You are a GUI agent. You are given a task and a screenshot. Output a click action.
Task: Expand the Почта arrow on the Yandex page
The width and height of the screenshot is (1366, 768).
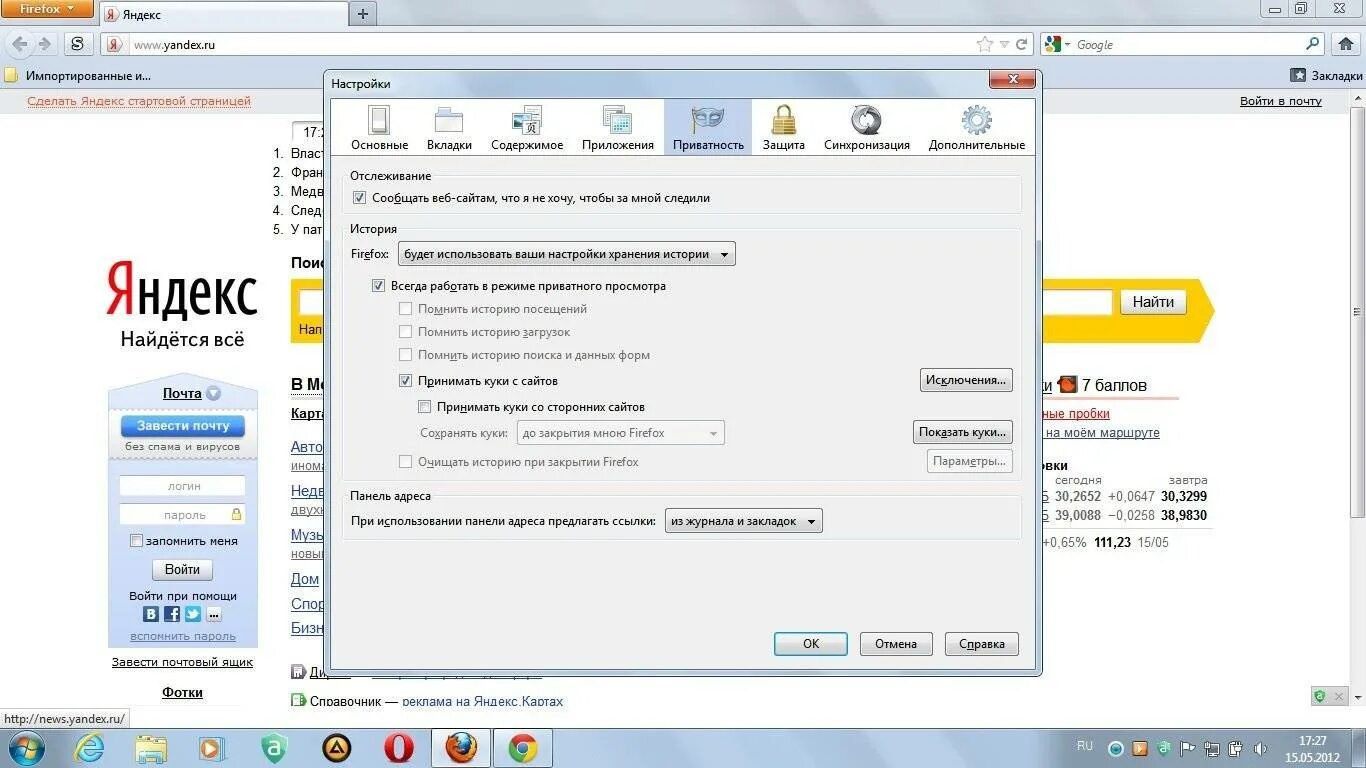point(213,393)
